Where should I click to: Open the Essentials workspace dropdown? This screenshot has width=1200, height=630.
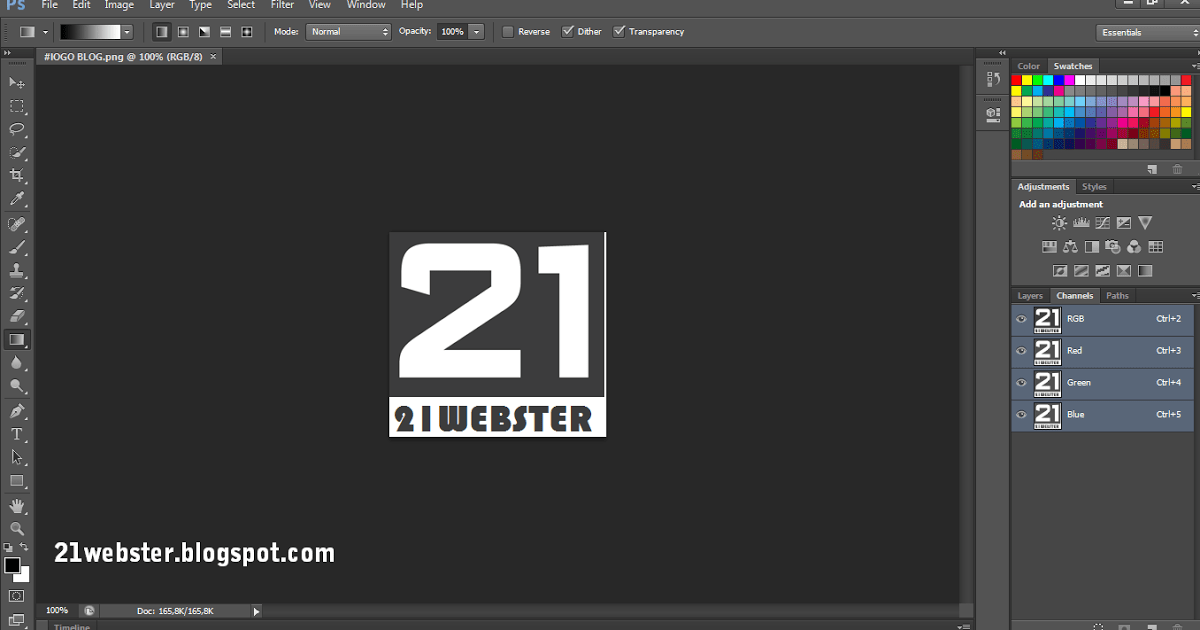click(x=1146, y=32)
